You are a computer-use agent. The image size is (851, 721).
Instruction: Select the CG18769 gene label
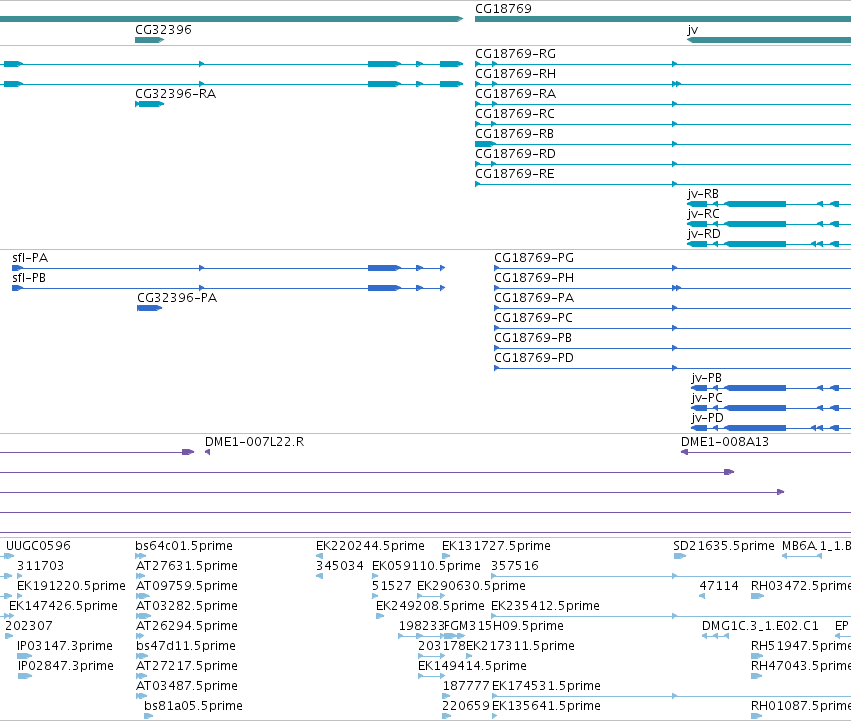[503, 9]
